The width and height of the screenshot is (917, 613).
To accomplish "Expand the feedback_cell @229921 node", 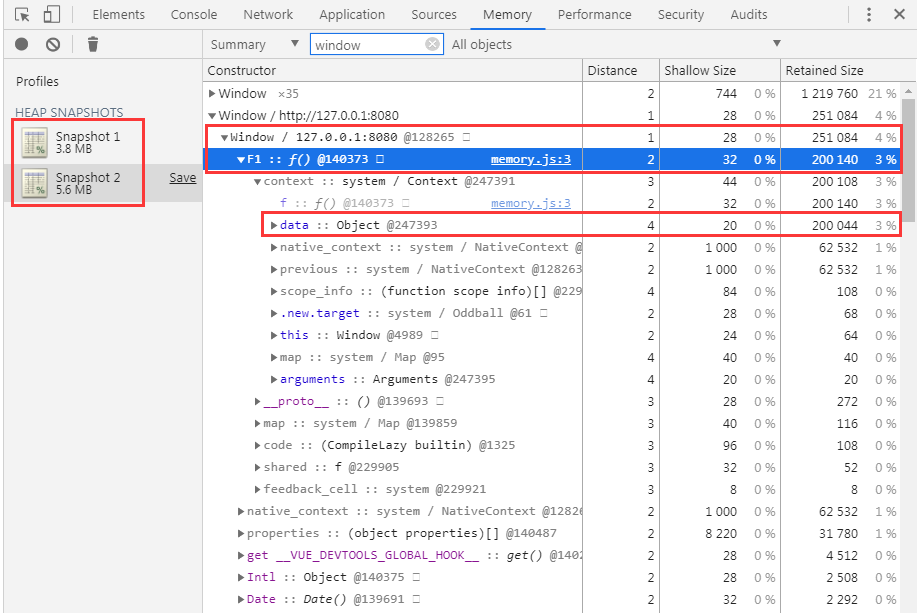I will click(257, 489).
